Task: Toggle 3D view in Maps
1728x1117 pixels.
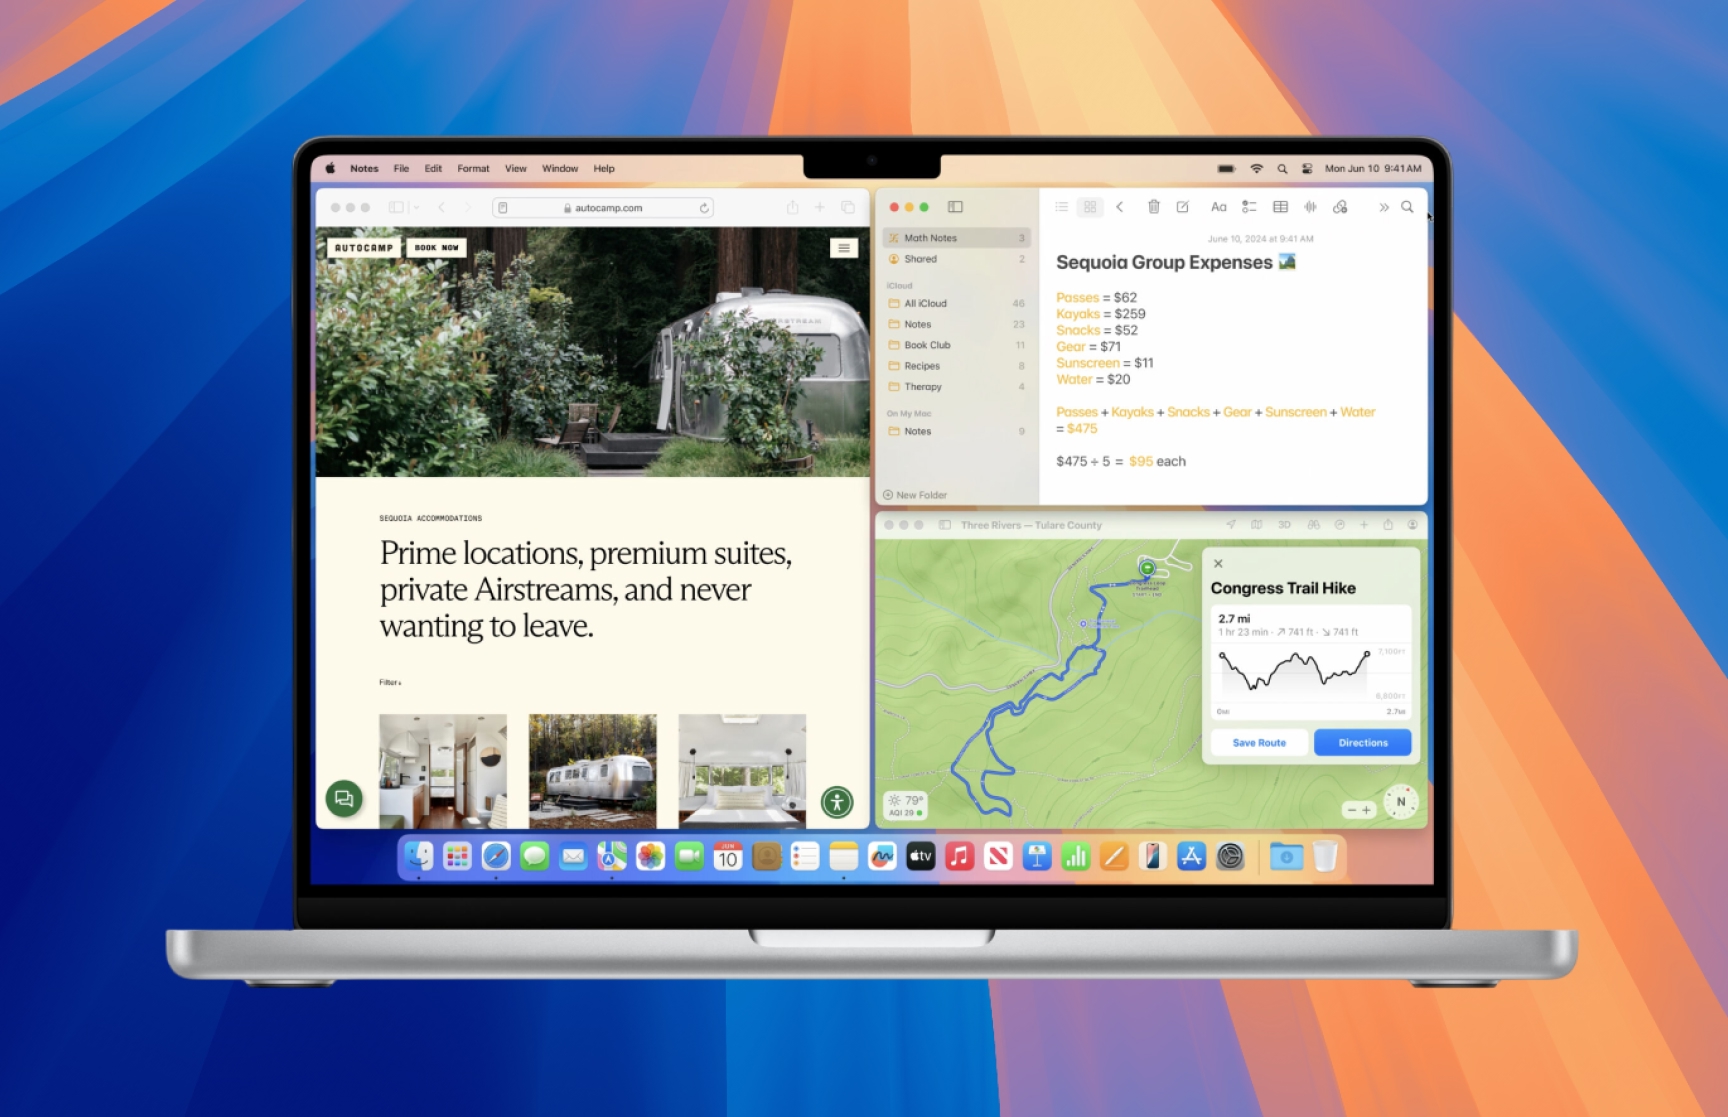Action: (x=1284, y=524)
